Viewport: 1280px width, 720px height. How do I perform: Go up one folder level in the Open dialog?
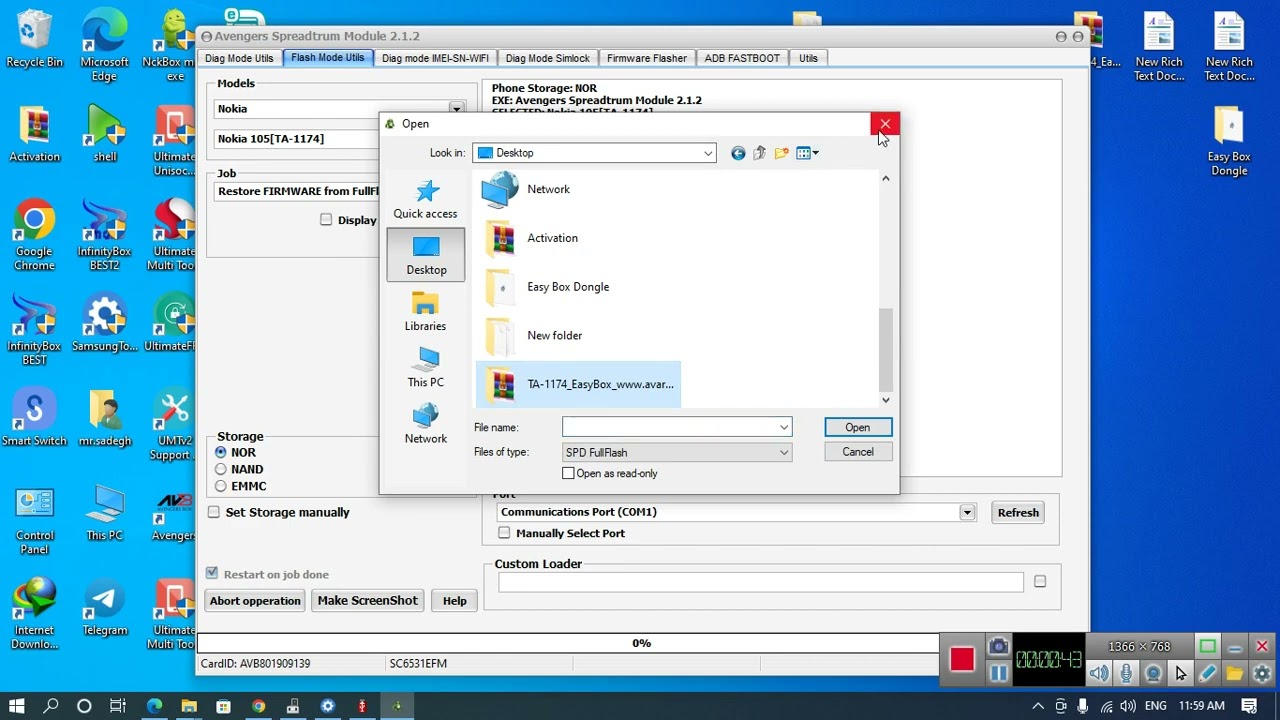[x=760, y=153]
